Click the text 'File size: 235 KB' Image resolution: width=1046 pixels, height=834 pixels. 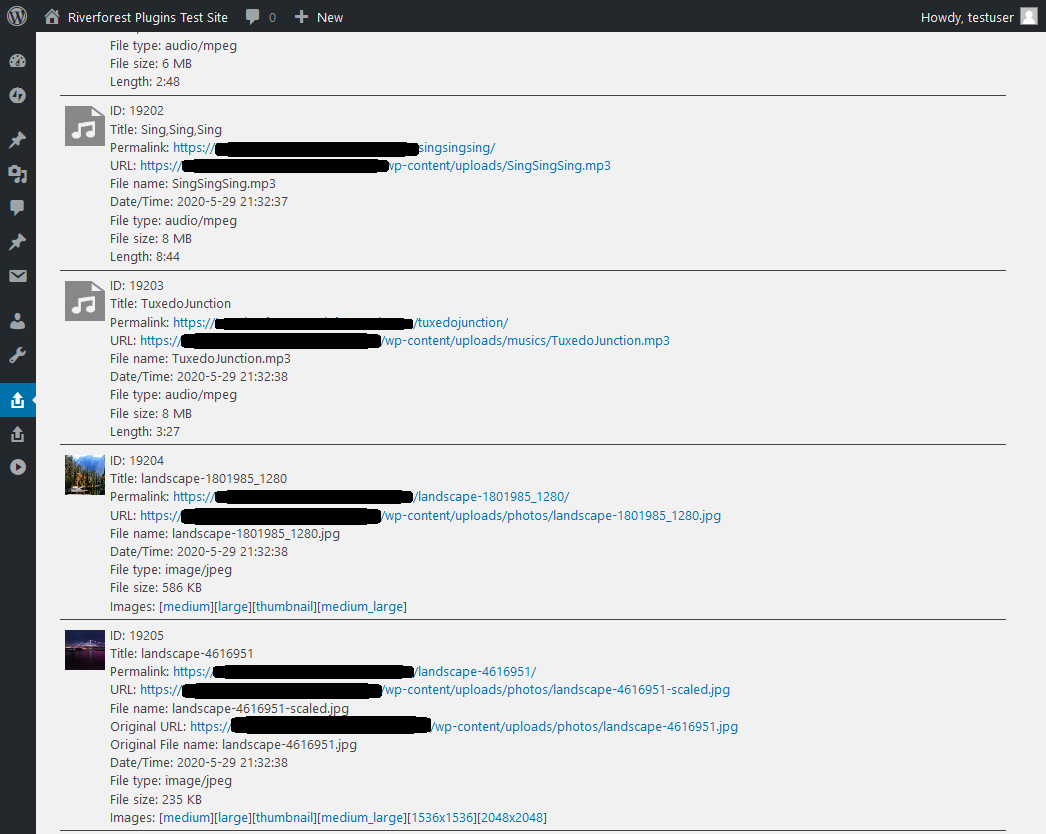point(156,799)
